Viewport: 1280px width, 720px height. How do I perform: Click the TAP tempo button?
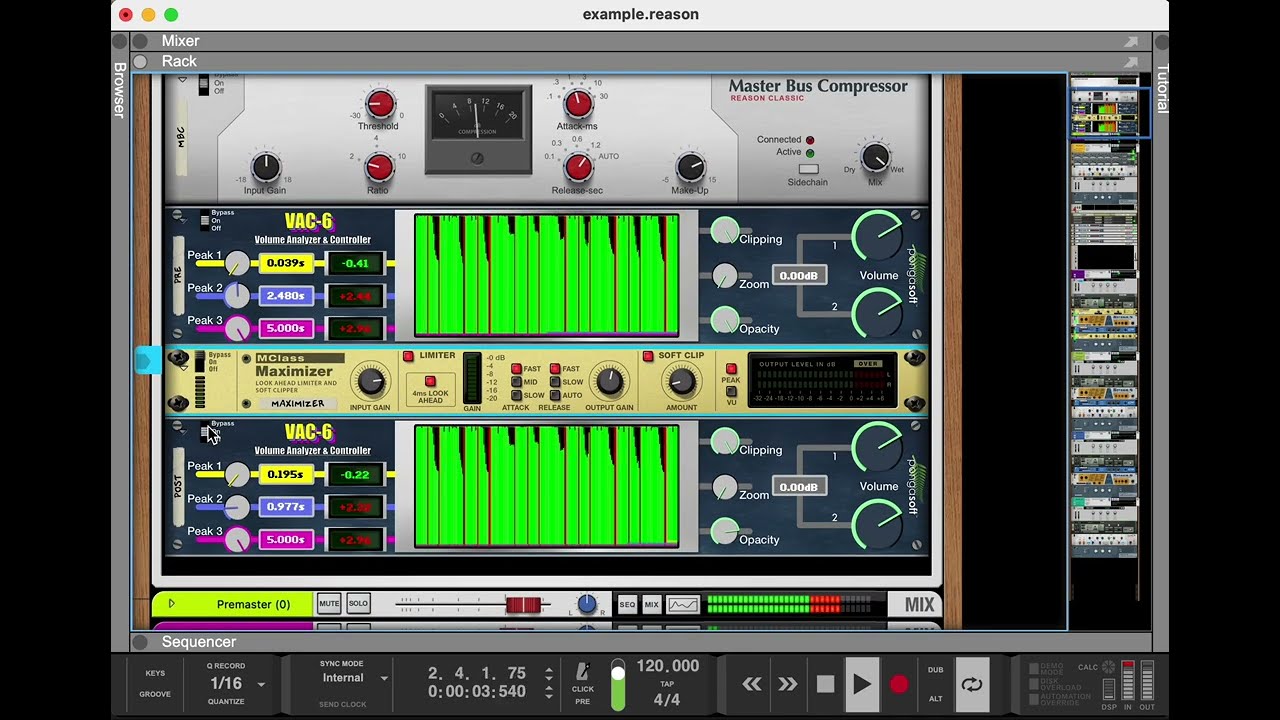coord(667,685)
